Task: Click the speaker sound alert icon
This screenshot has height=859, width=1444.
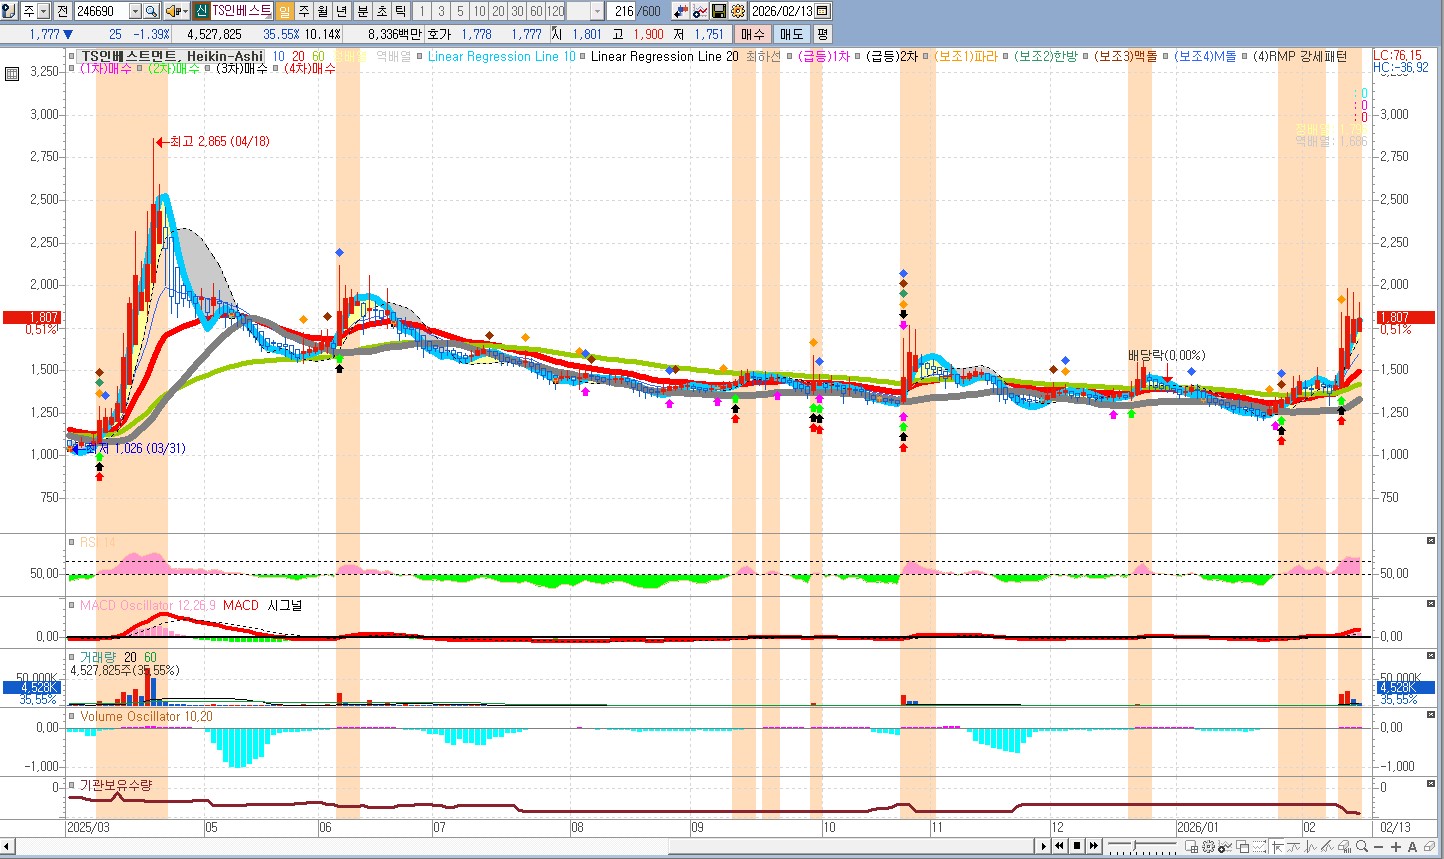Action: click(x=173, y=11)
